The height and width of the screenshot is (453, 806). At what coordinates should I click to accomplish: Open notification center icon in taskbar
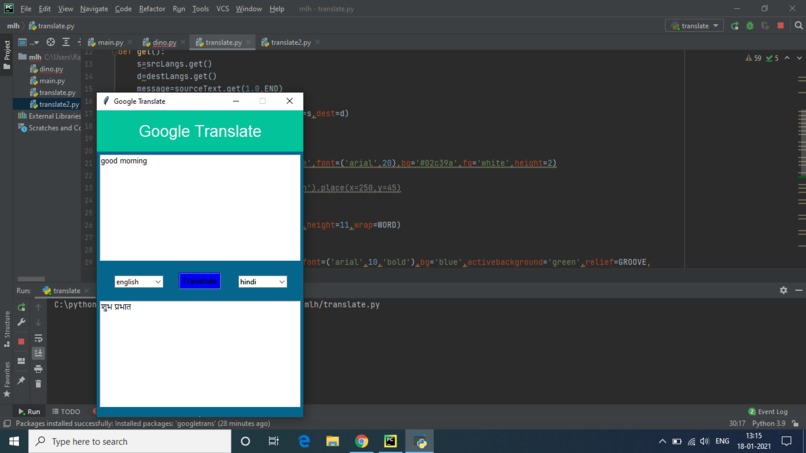[x=786, y=441]
